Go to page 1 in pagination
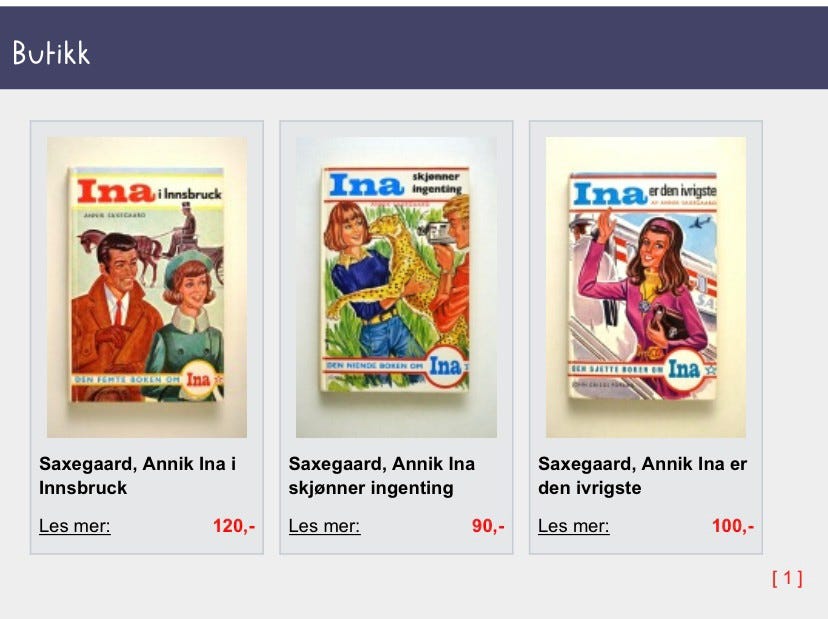 click(787, 578)
